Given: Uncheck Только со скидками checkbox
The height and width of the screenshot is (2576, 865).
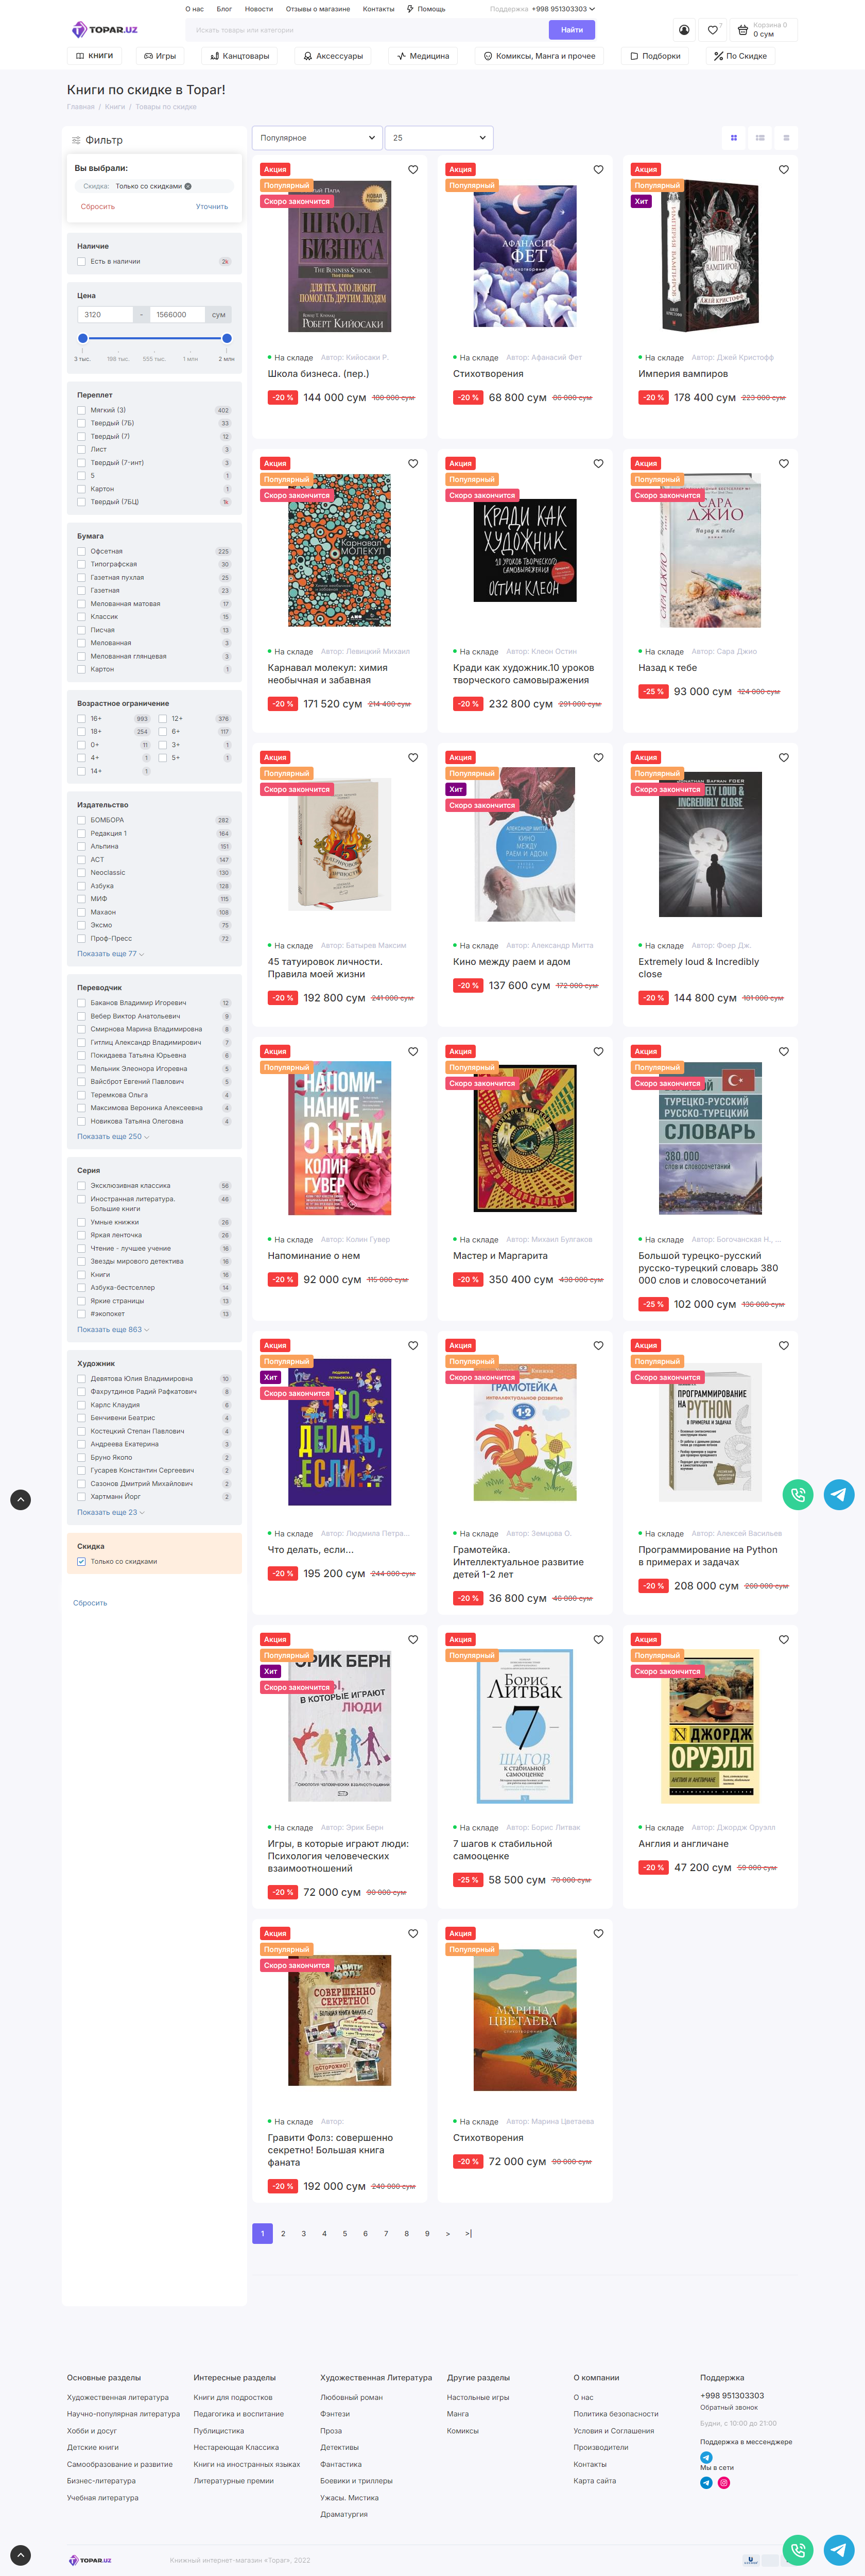Looking at the screenshot, I should (x=81, y=1561).
